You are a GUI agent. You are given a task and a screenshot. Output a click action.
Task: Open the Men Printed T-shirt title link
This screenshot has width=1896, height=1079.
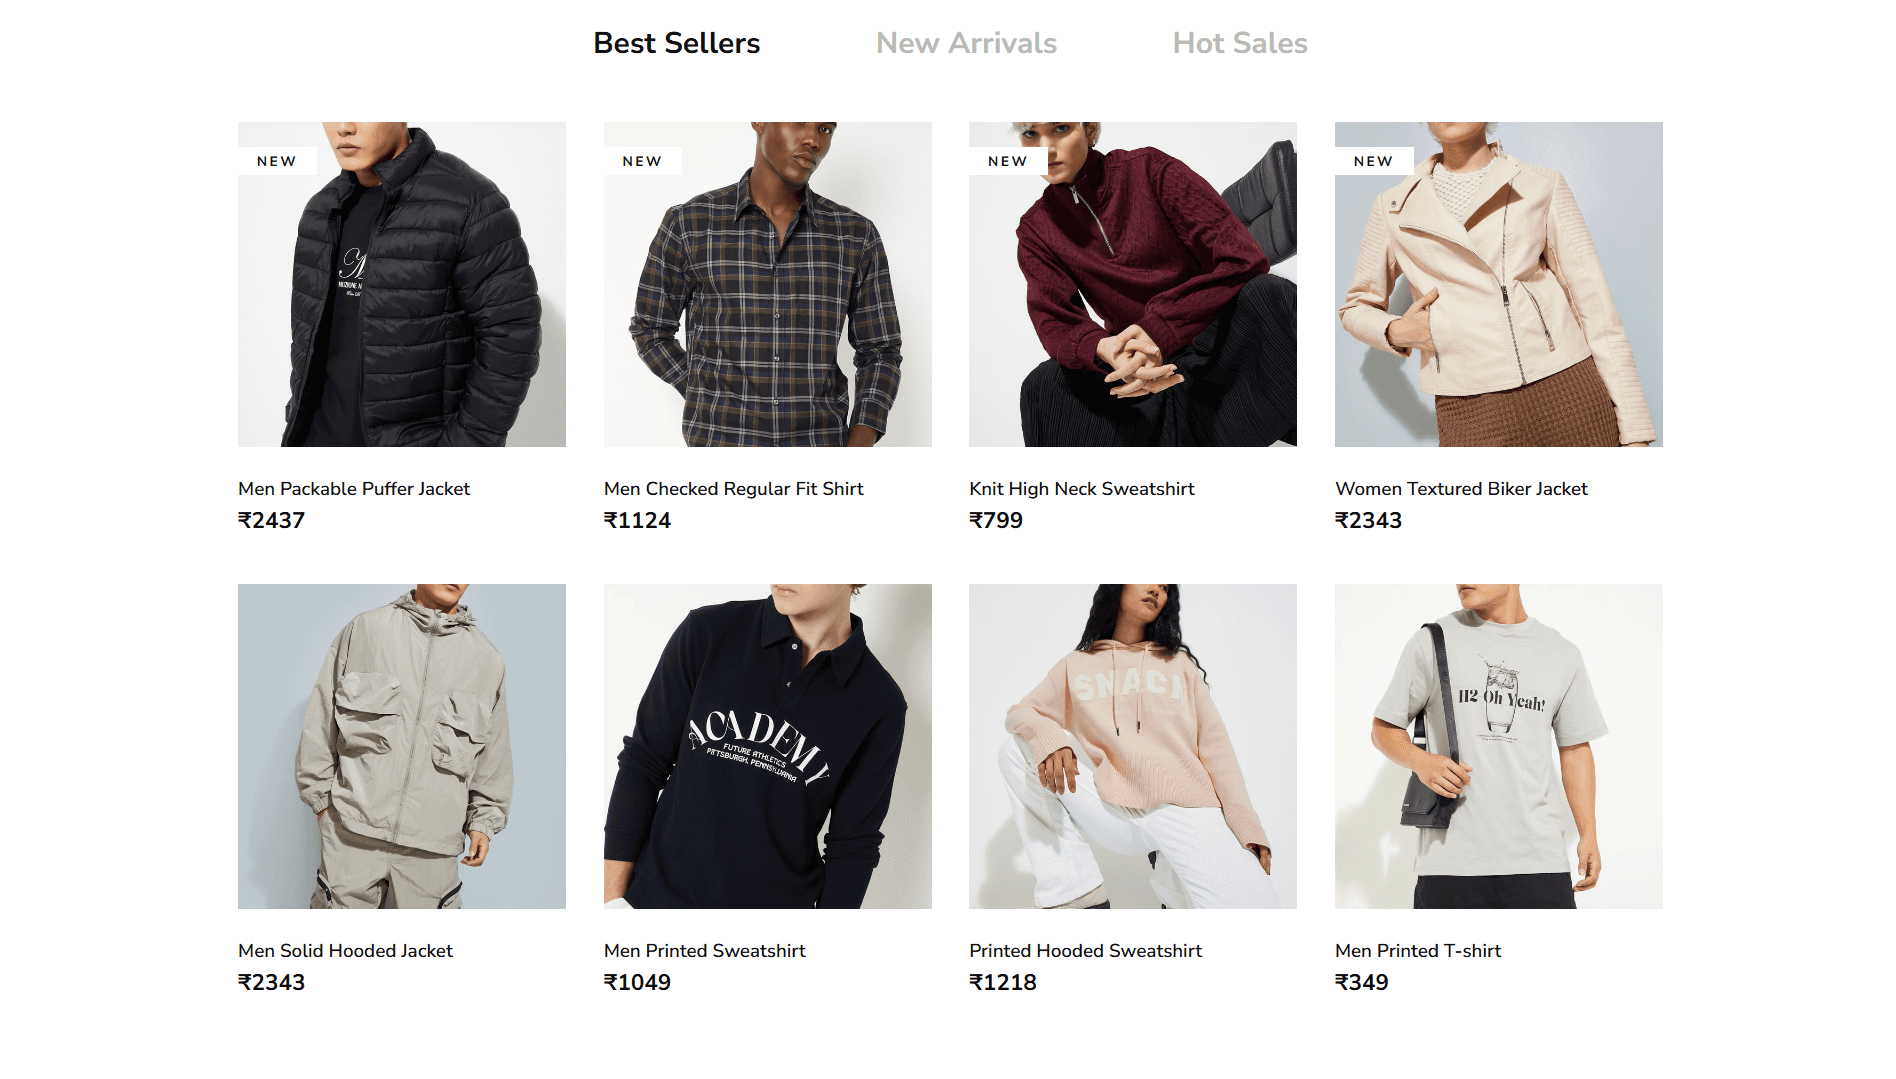[1418, 951]
